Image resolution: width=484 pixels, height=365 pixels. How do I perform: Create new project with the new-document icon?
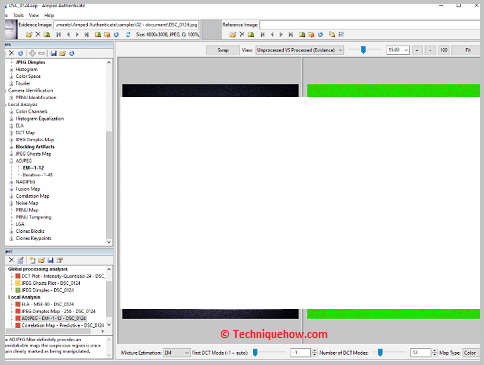[32, 260]
